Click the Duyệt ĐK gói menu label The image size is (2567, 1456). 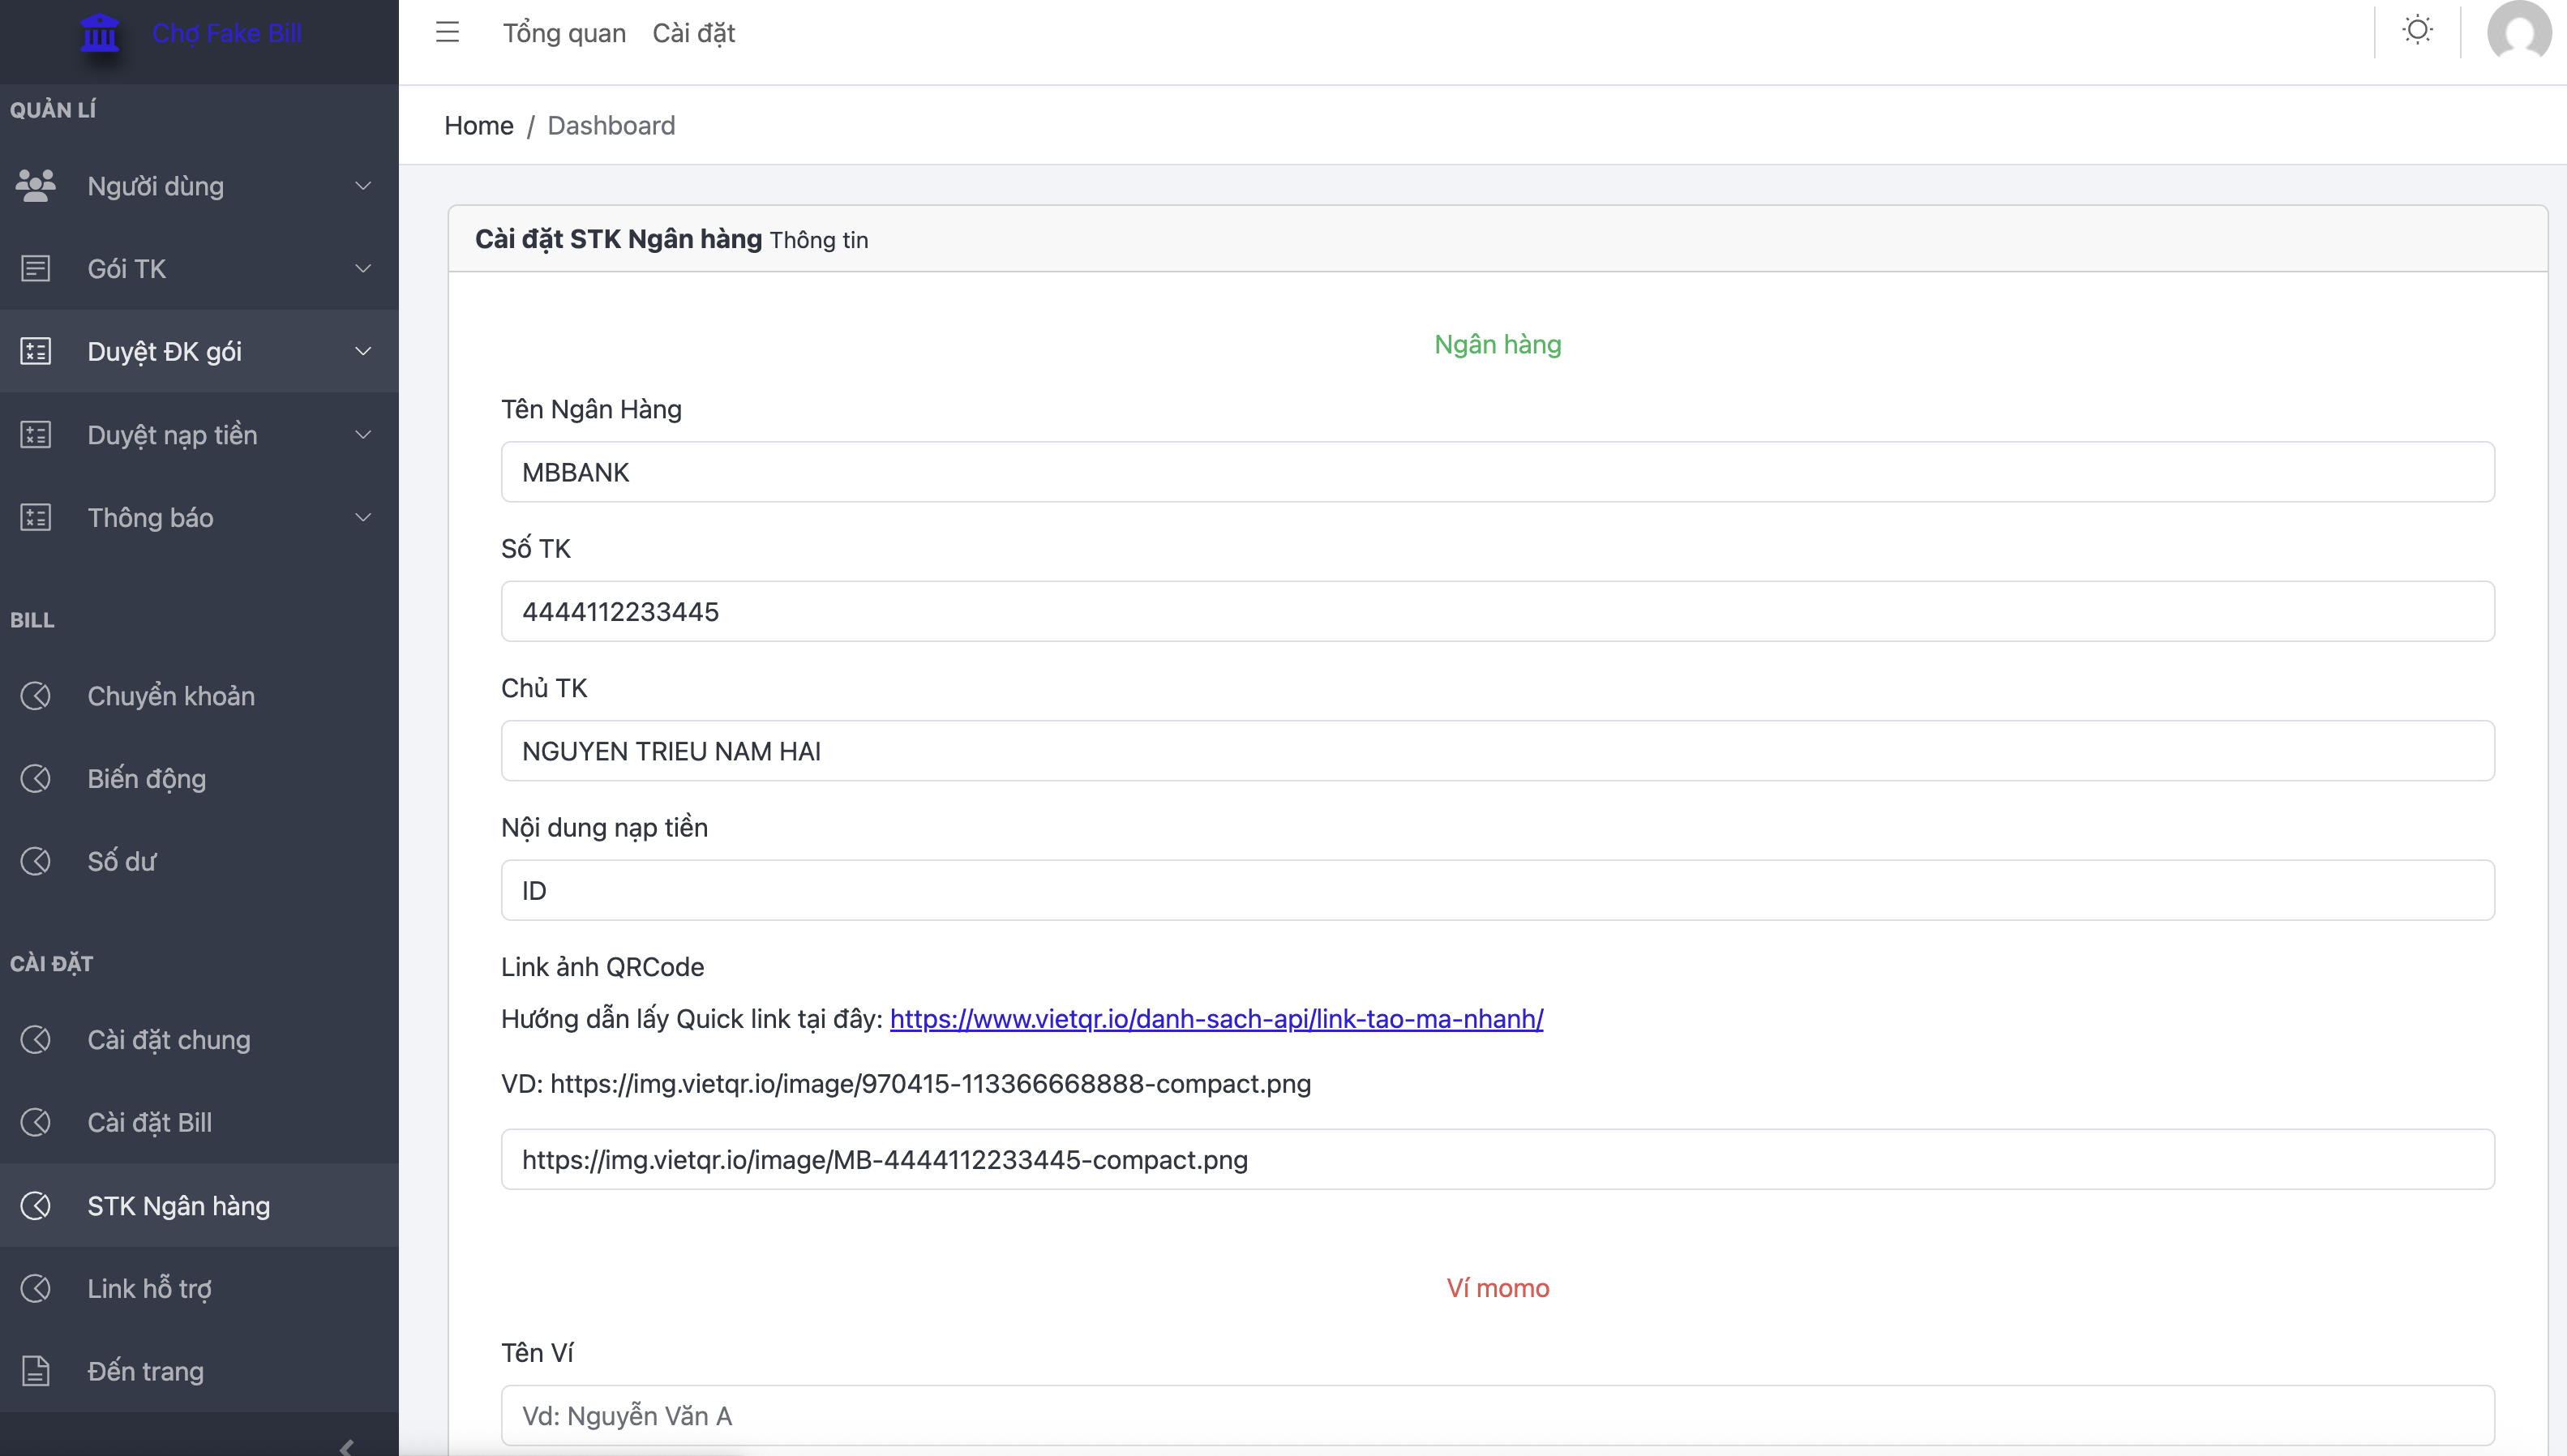pyautogui.click(x=164, y=352)
